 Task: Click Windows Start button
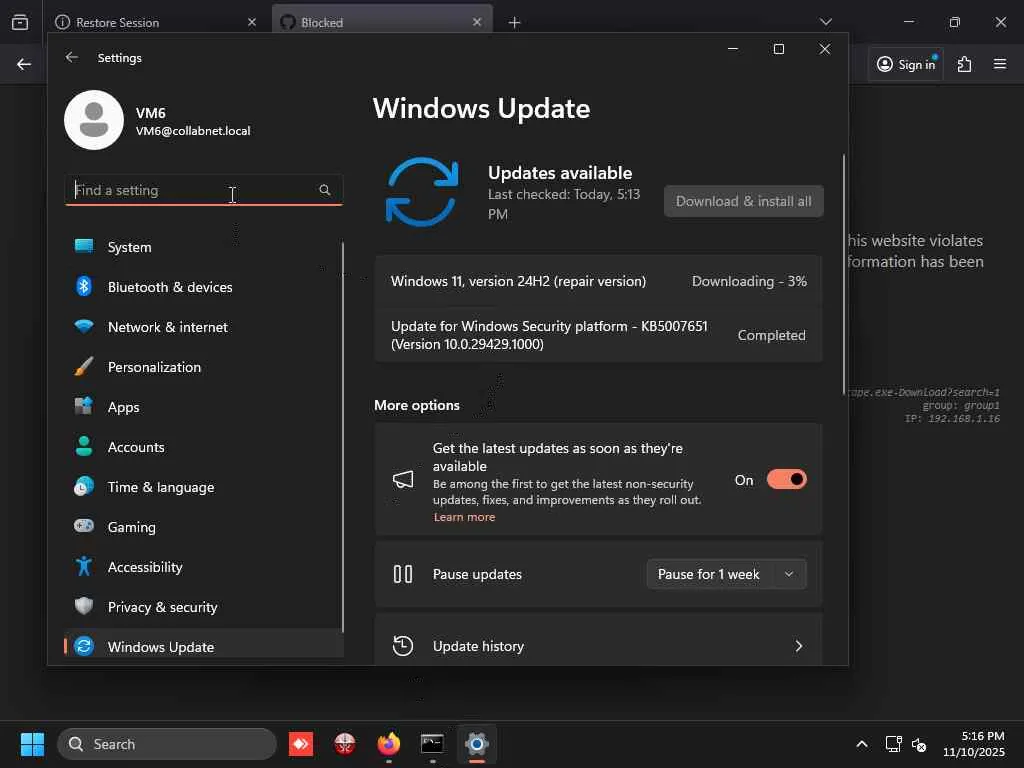[32, 744]
